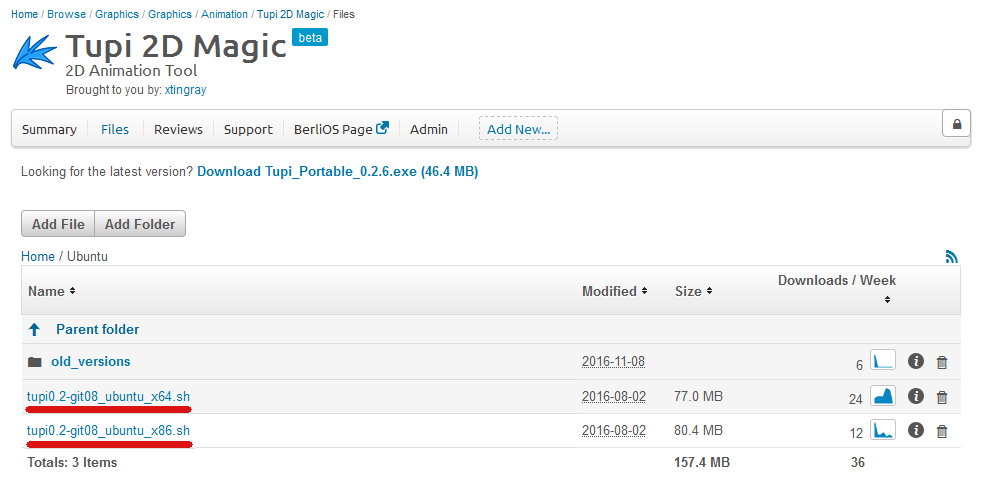Open the RSS feed icon
This screenshot has width=987, height=482.
click(x=951, y=257)
